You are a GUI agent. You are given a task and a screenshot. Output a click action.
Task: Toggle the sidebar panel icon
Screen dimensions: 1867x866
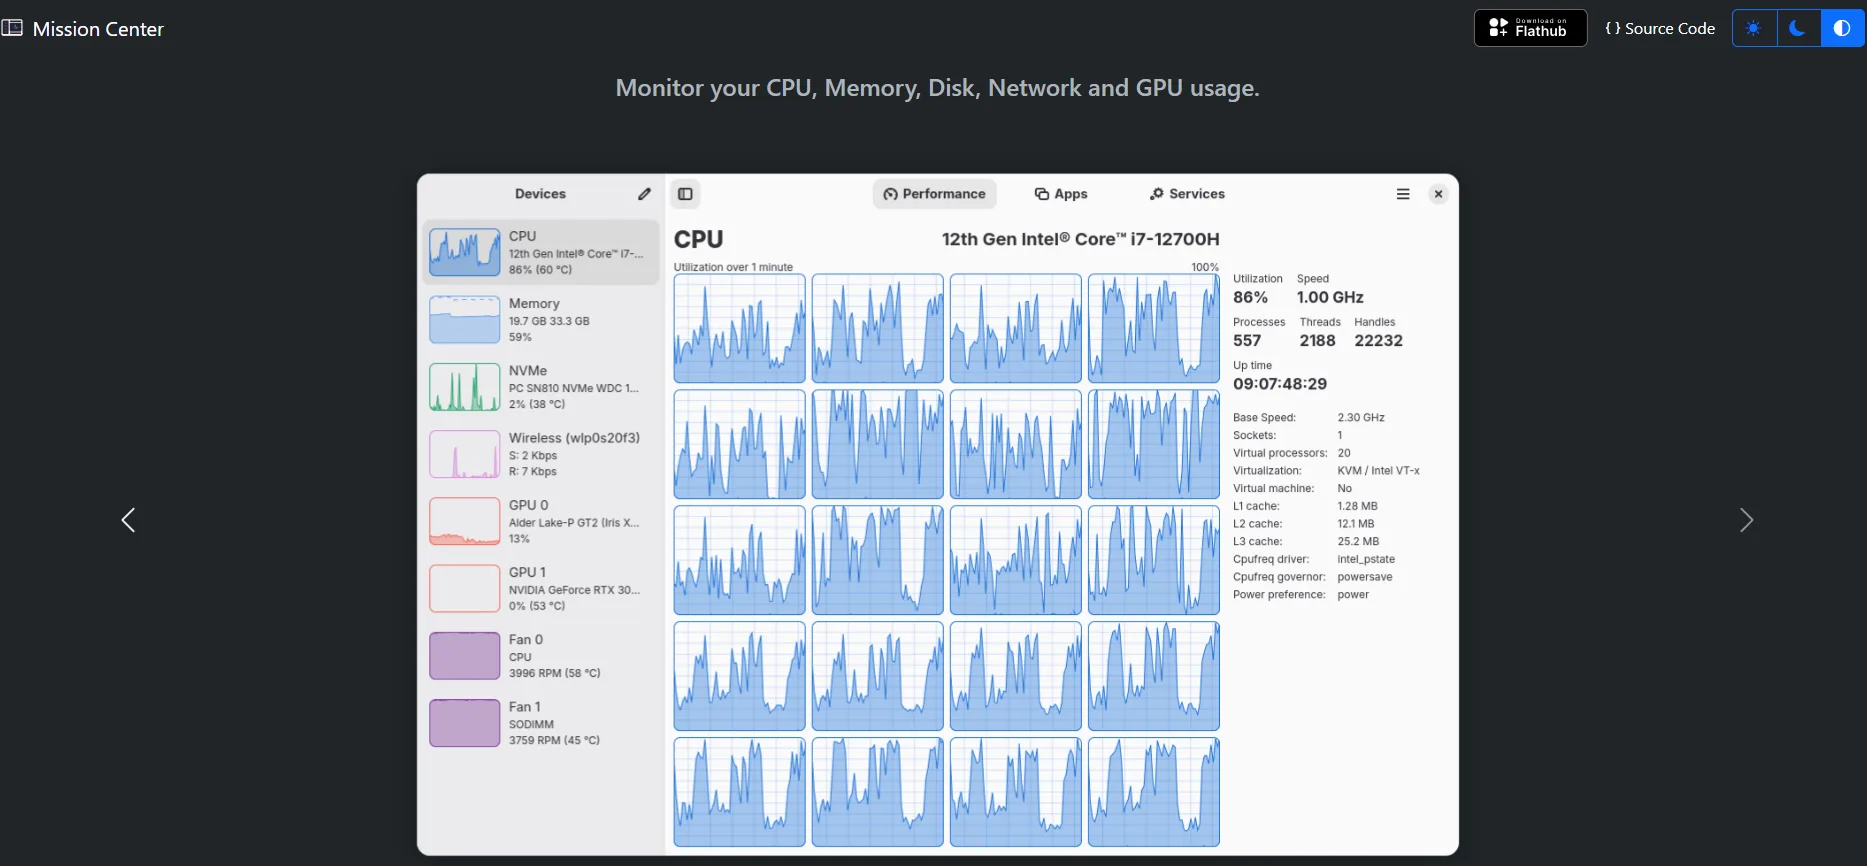[x=685, y=194]
